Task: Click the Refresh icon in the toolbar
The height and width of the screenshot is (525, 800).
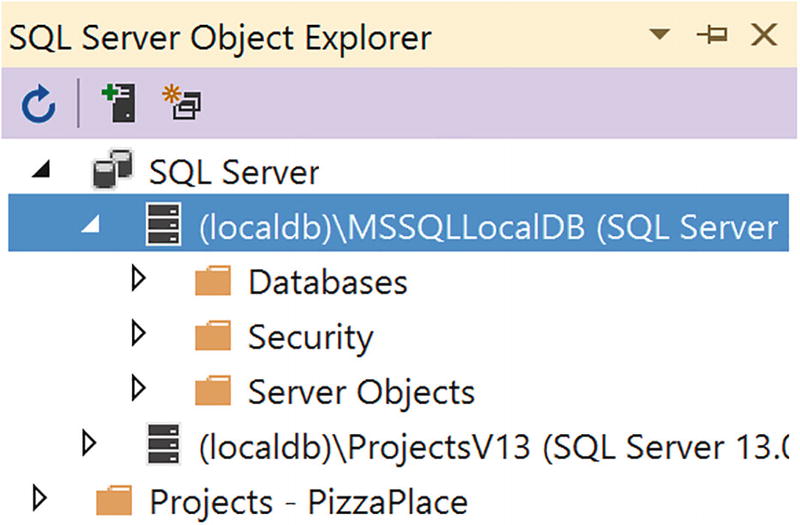Action: click(x=38, y=104)
